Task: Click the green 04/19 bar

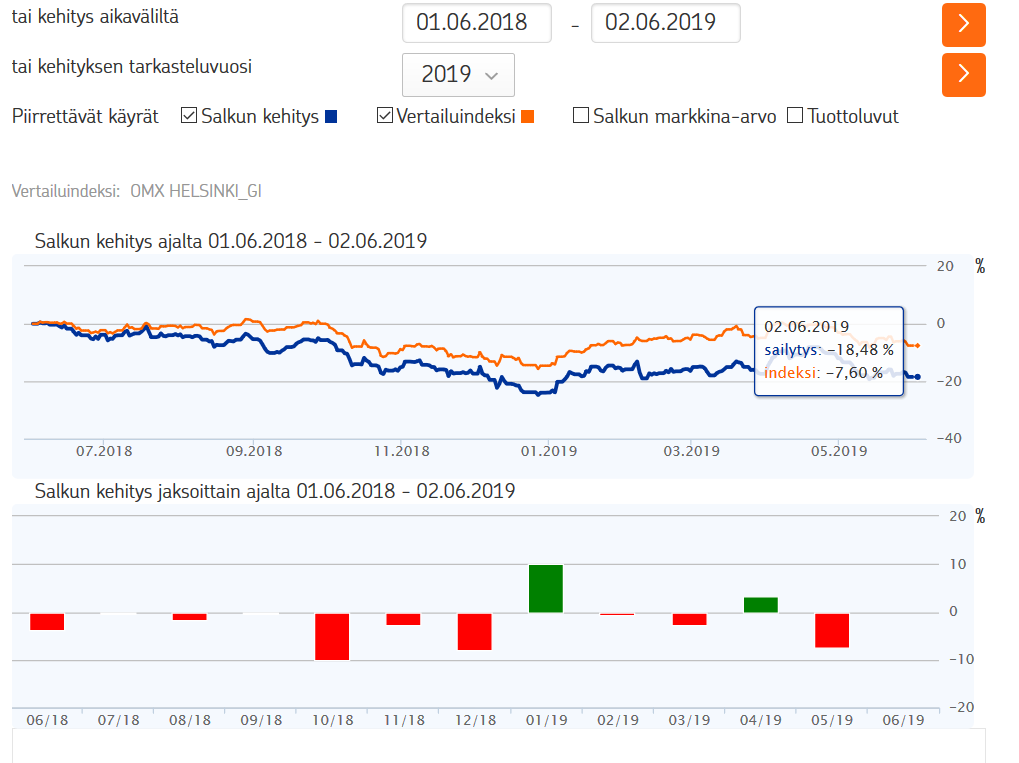Action: 761,605
